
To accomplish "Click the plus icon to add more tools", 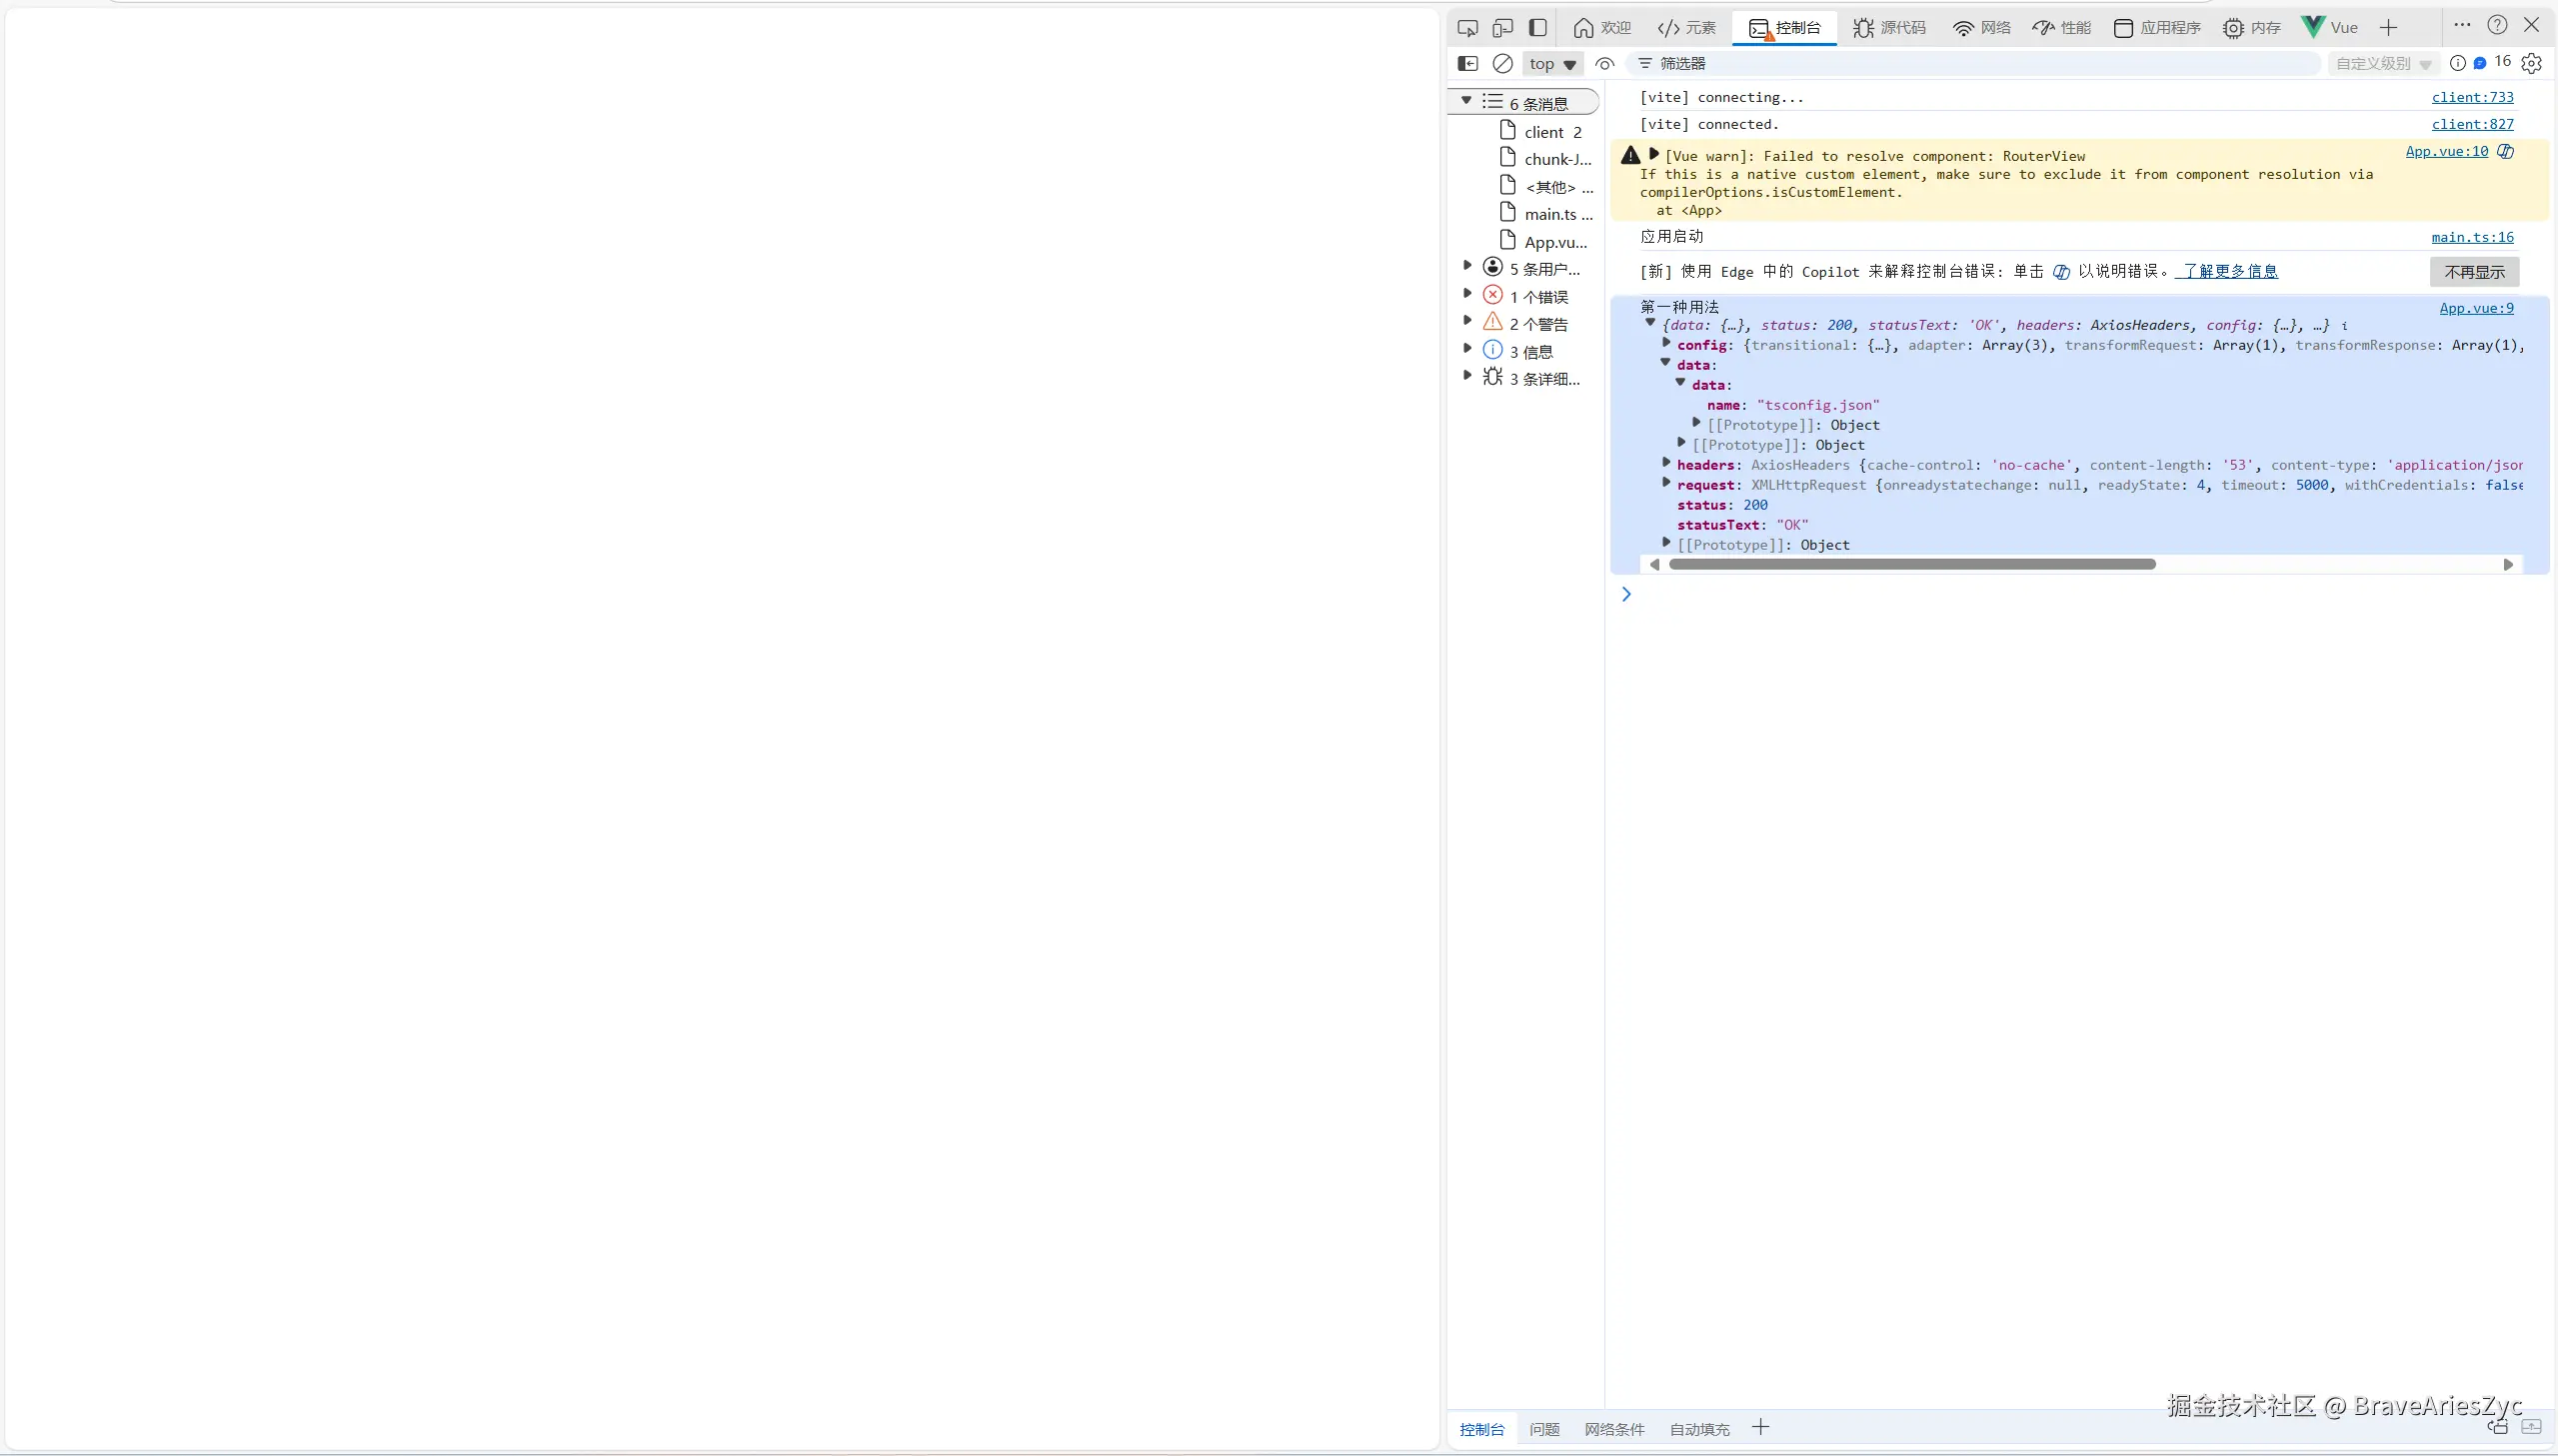I will tap(2389, 28).
